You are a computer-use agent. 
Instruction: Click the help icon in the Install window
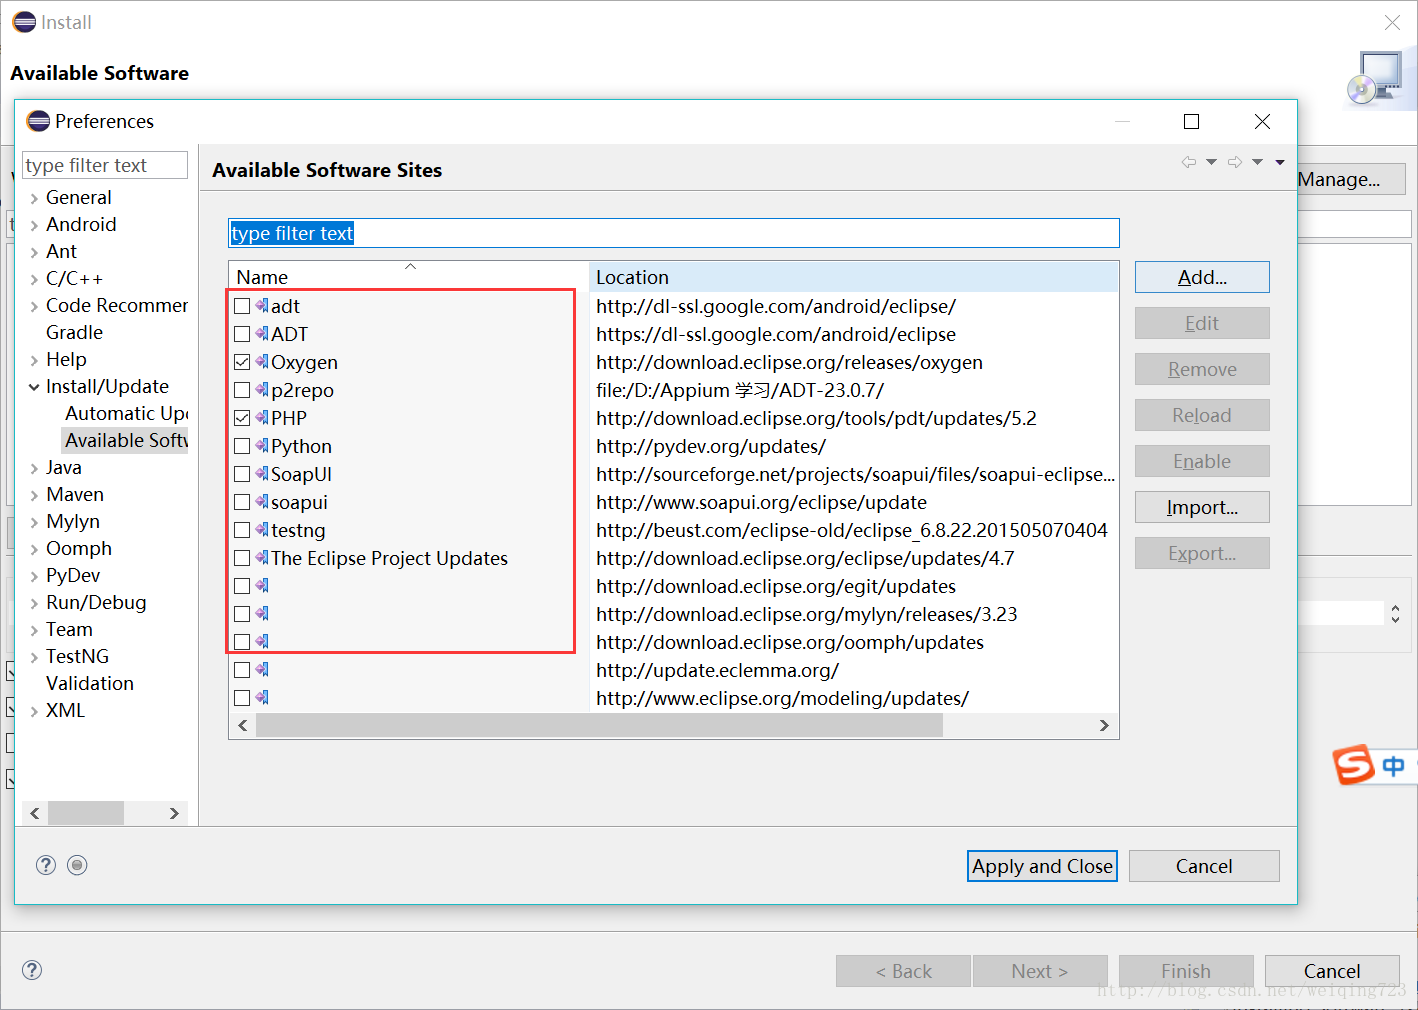click(x=32, y=969)
